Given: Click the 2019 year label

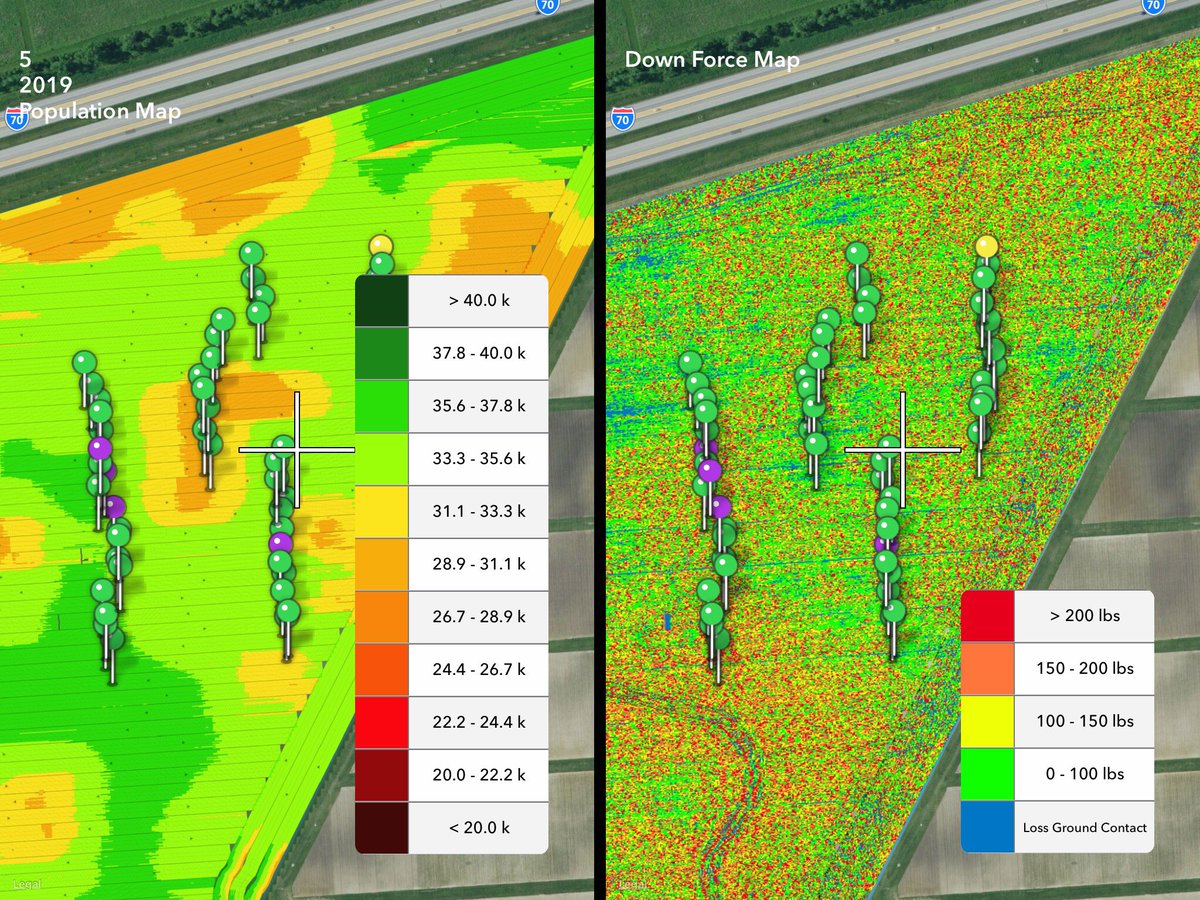Looking at the screenshot, I should 46,86.
